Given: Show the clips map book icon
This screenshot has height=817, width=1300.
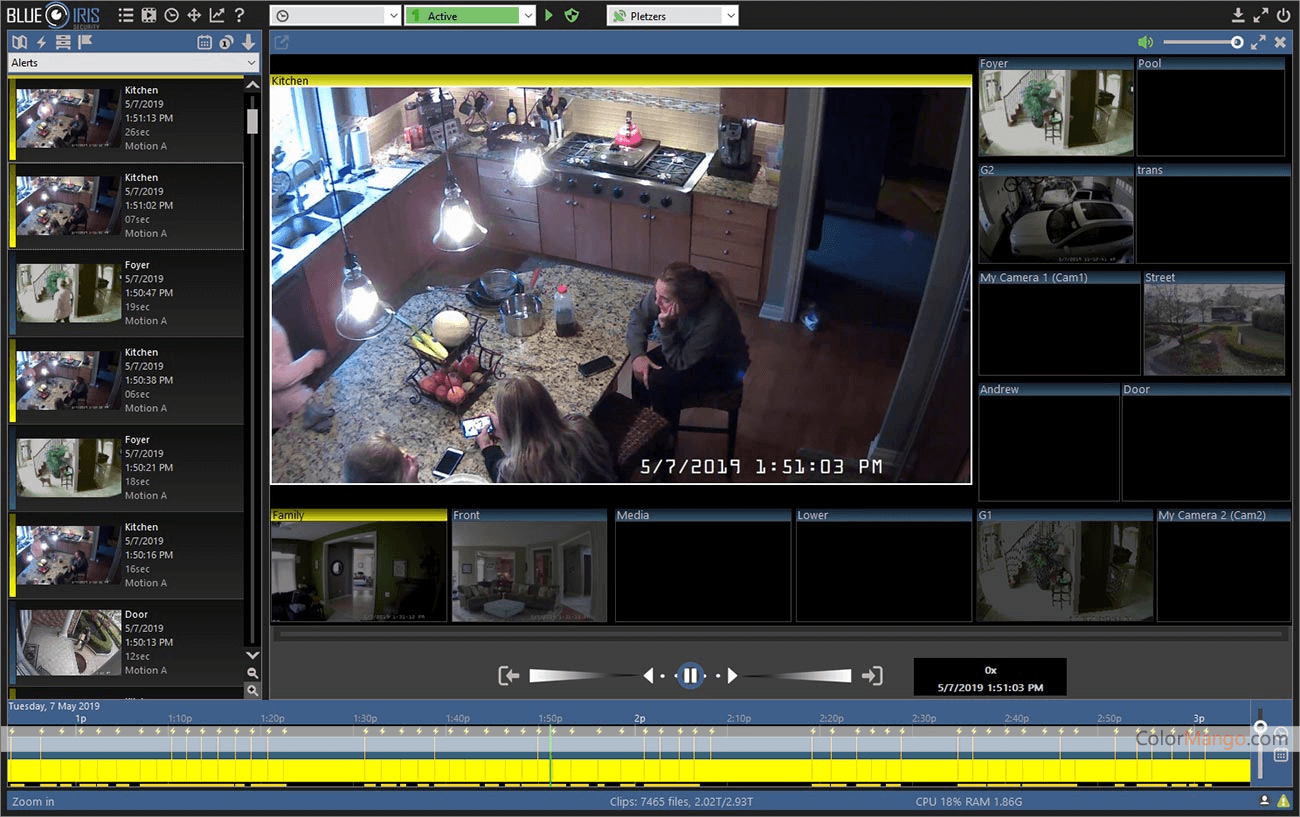Looking at the screenshot, I should (19, 42).
